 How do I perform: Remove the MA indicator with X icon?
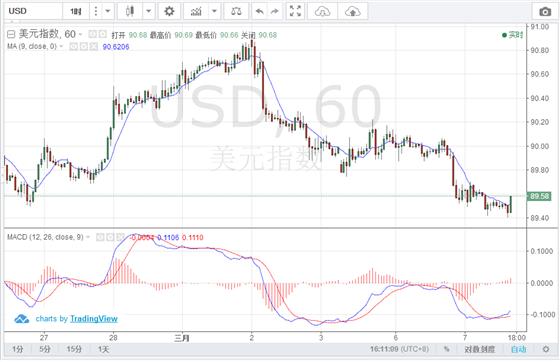point(94,46)
